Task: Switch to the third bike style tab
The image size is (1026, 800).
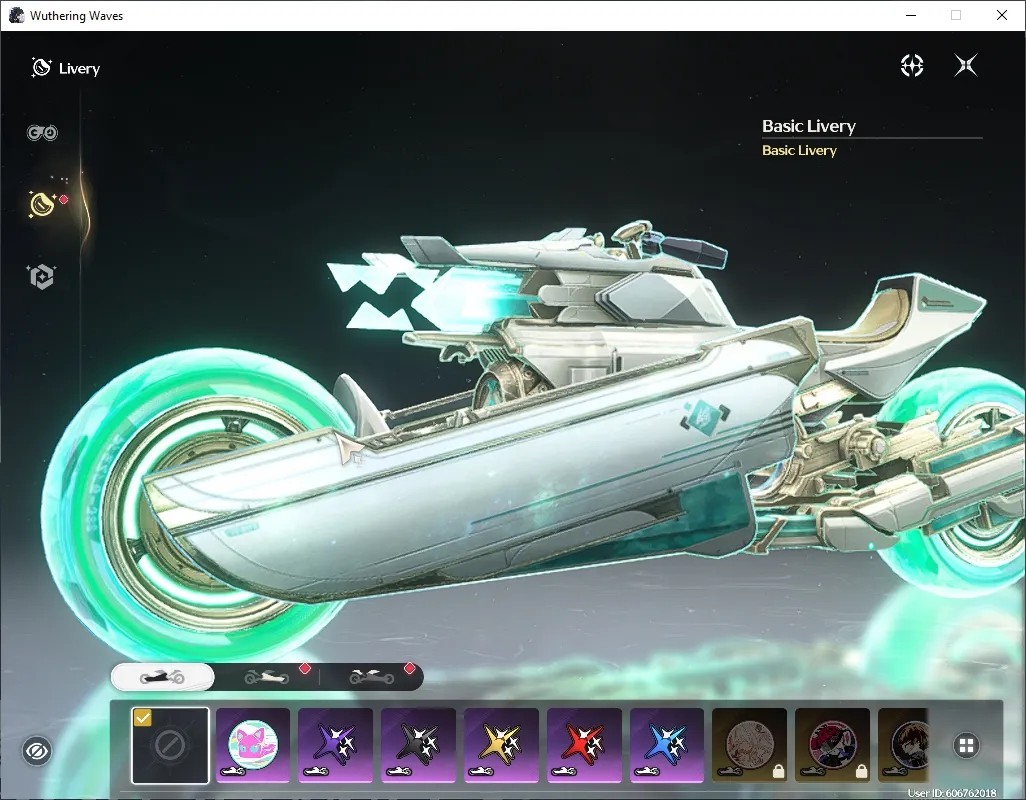Action: 372,677
